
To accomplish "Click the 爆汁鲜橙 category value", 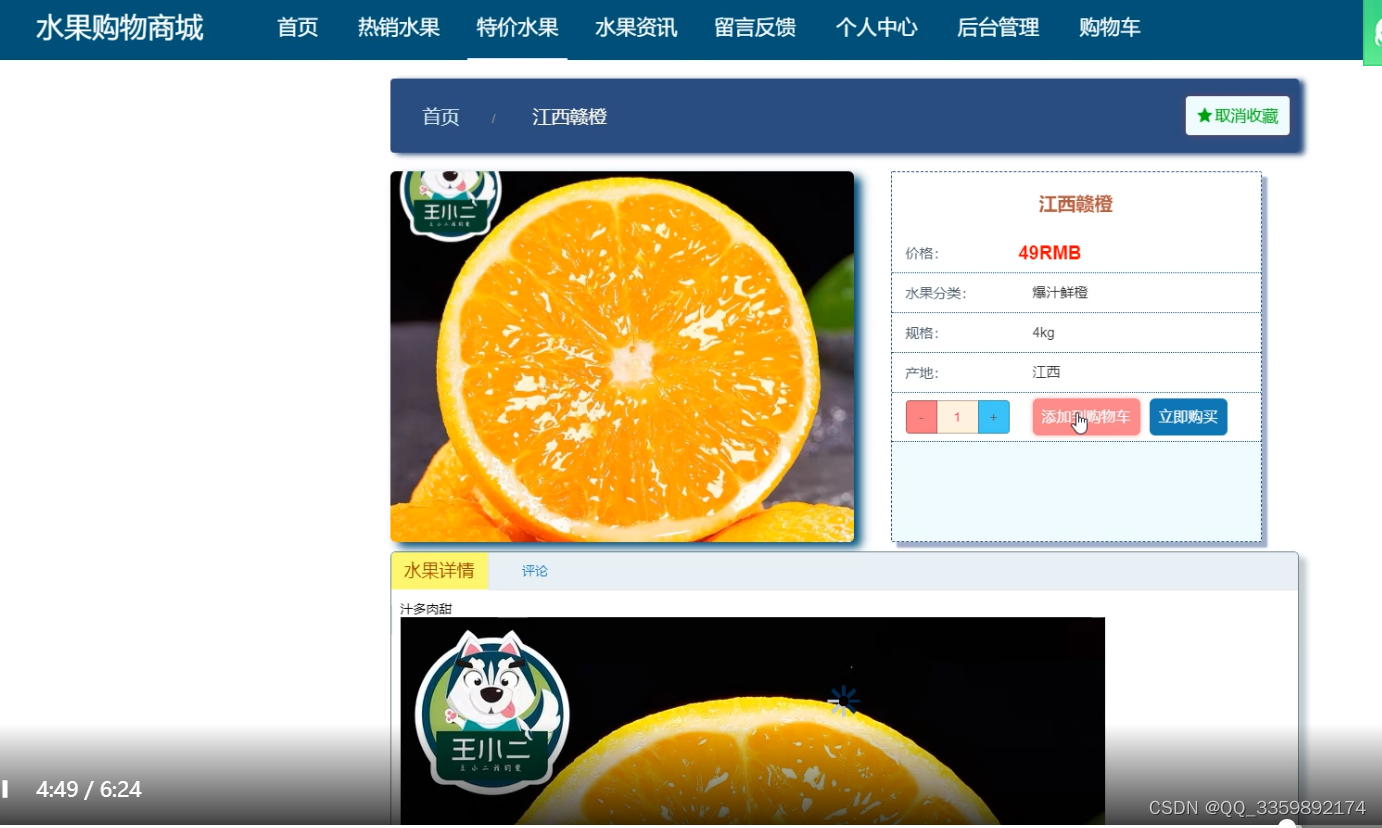I will click(1060, 293).
